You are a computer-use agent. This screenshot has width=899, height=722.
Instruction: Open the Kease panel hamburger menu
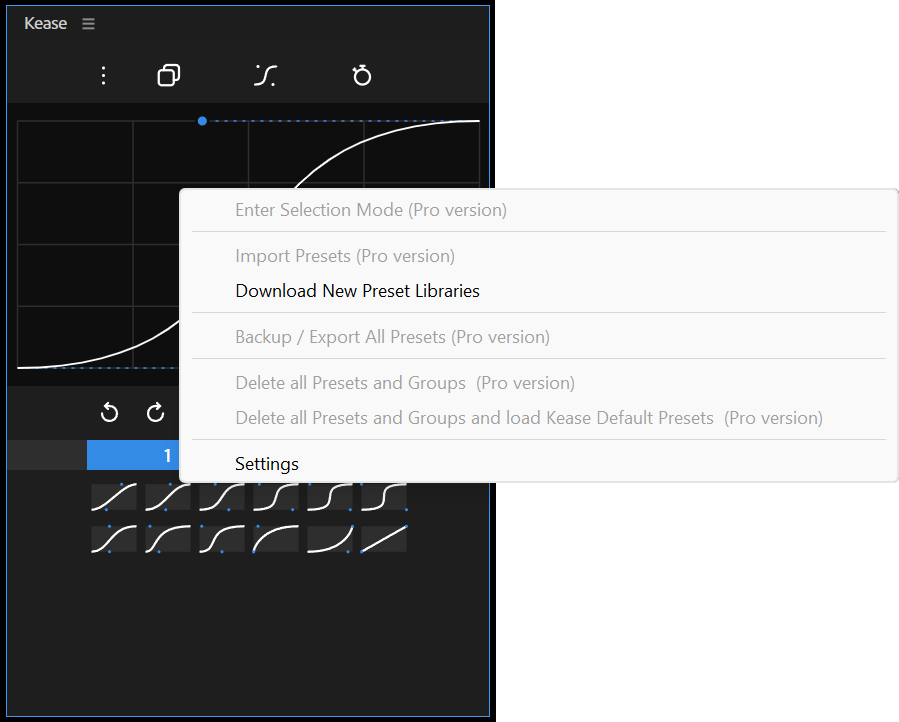(x=88, y=24)
